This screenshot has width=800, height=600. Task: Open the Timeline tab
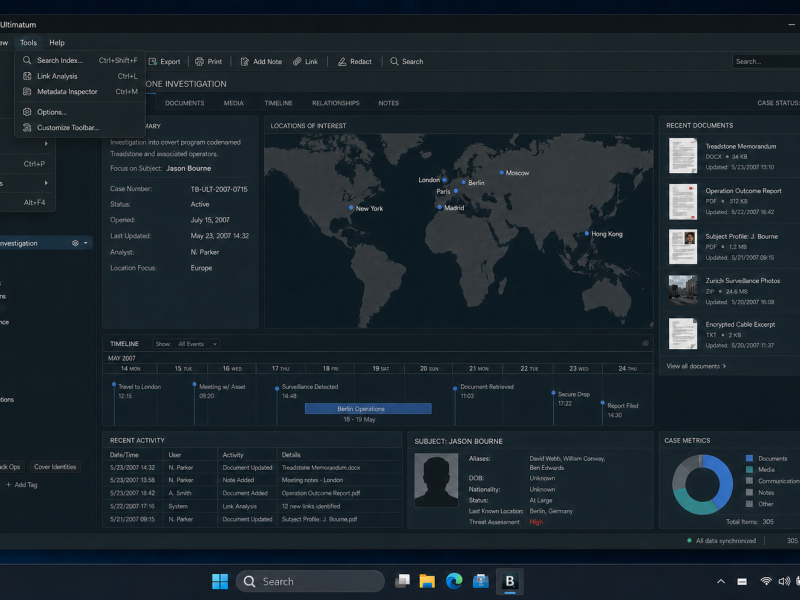pos(279,103)
